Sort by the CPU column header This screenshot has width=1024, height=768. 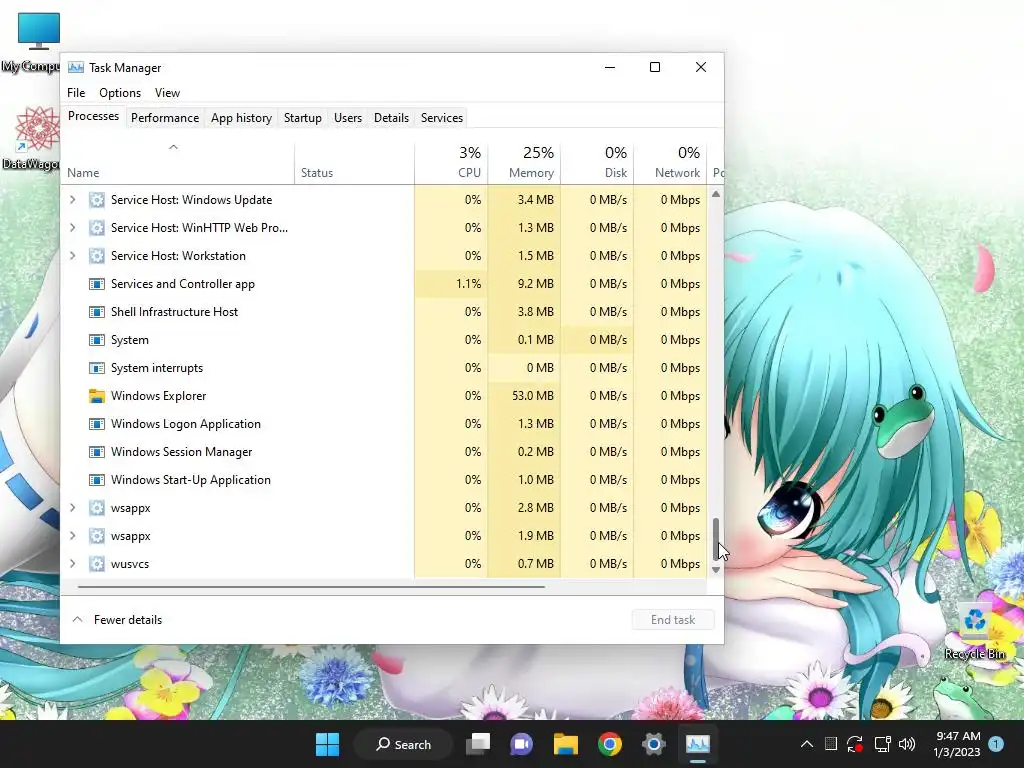(451, 163)
